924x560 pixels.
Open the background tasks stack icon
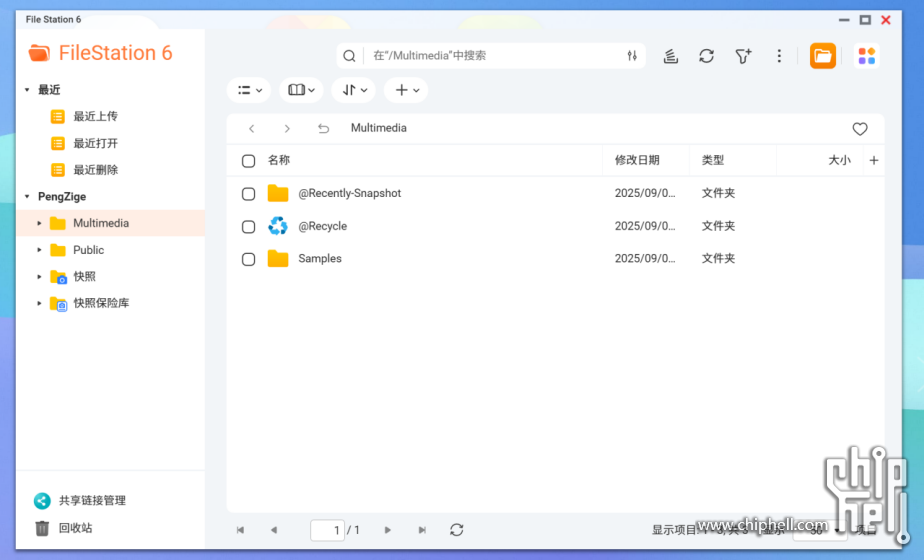coord(671,56)
